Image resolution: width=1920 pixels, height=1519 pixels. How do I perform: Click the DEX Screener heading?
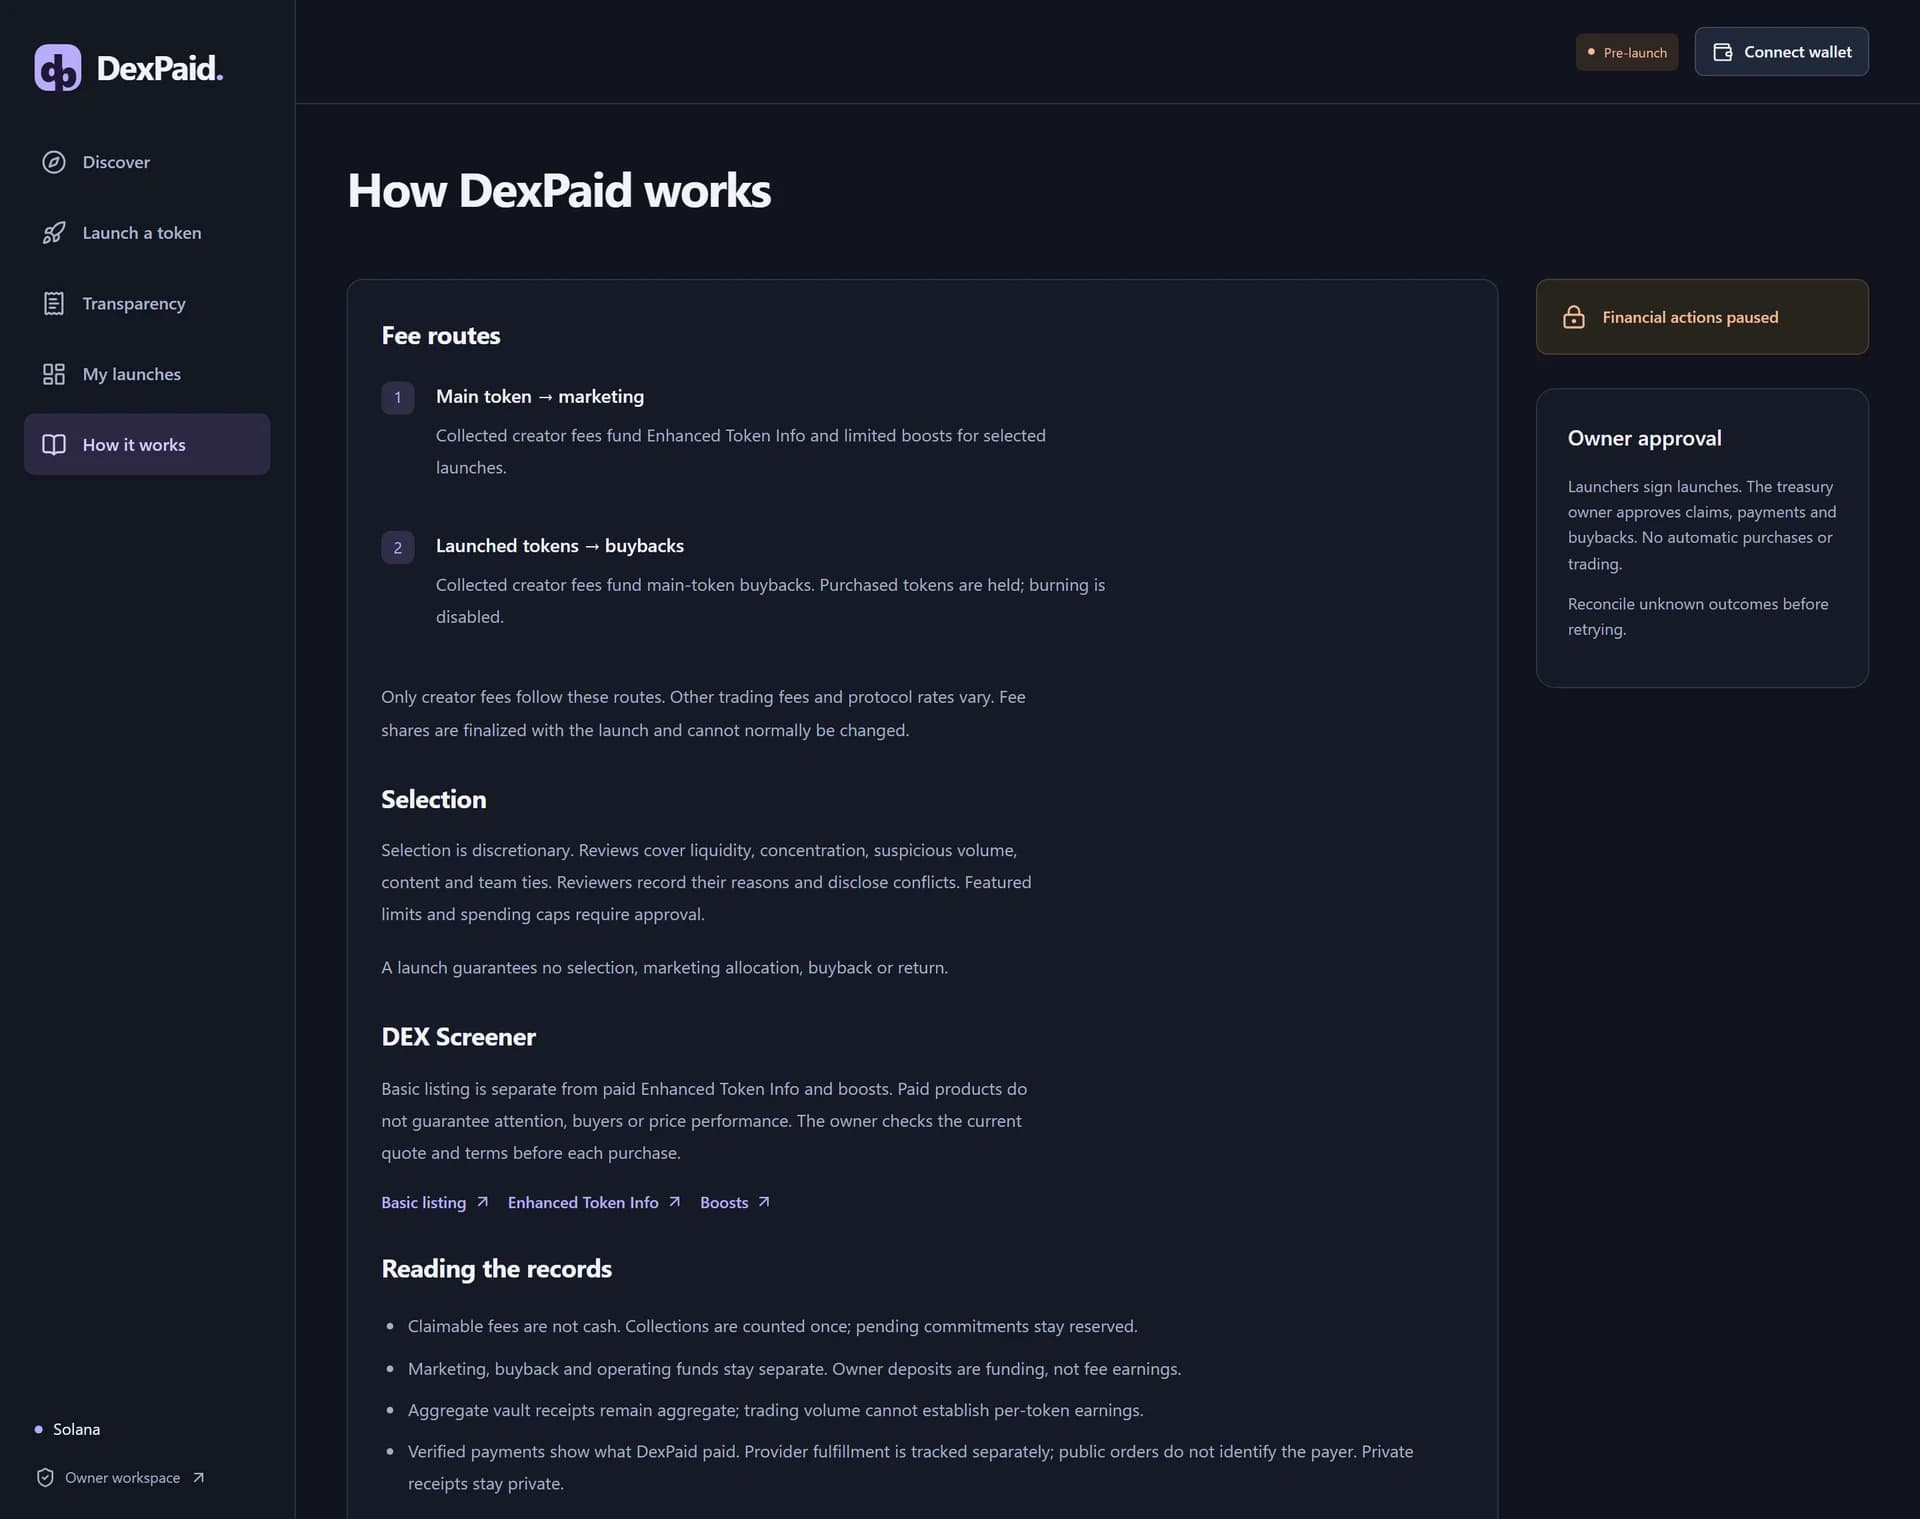458,1037
